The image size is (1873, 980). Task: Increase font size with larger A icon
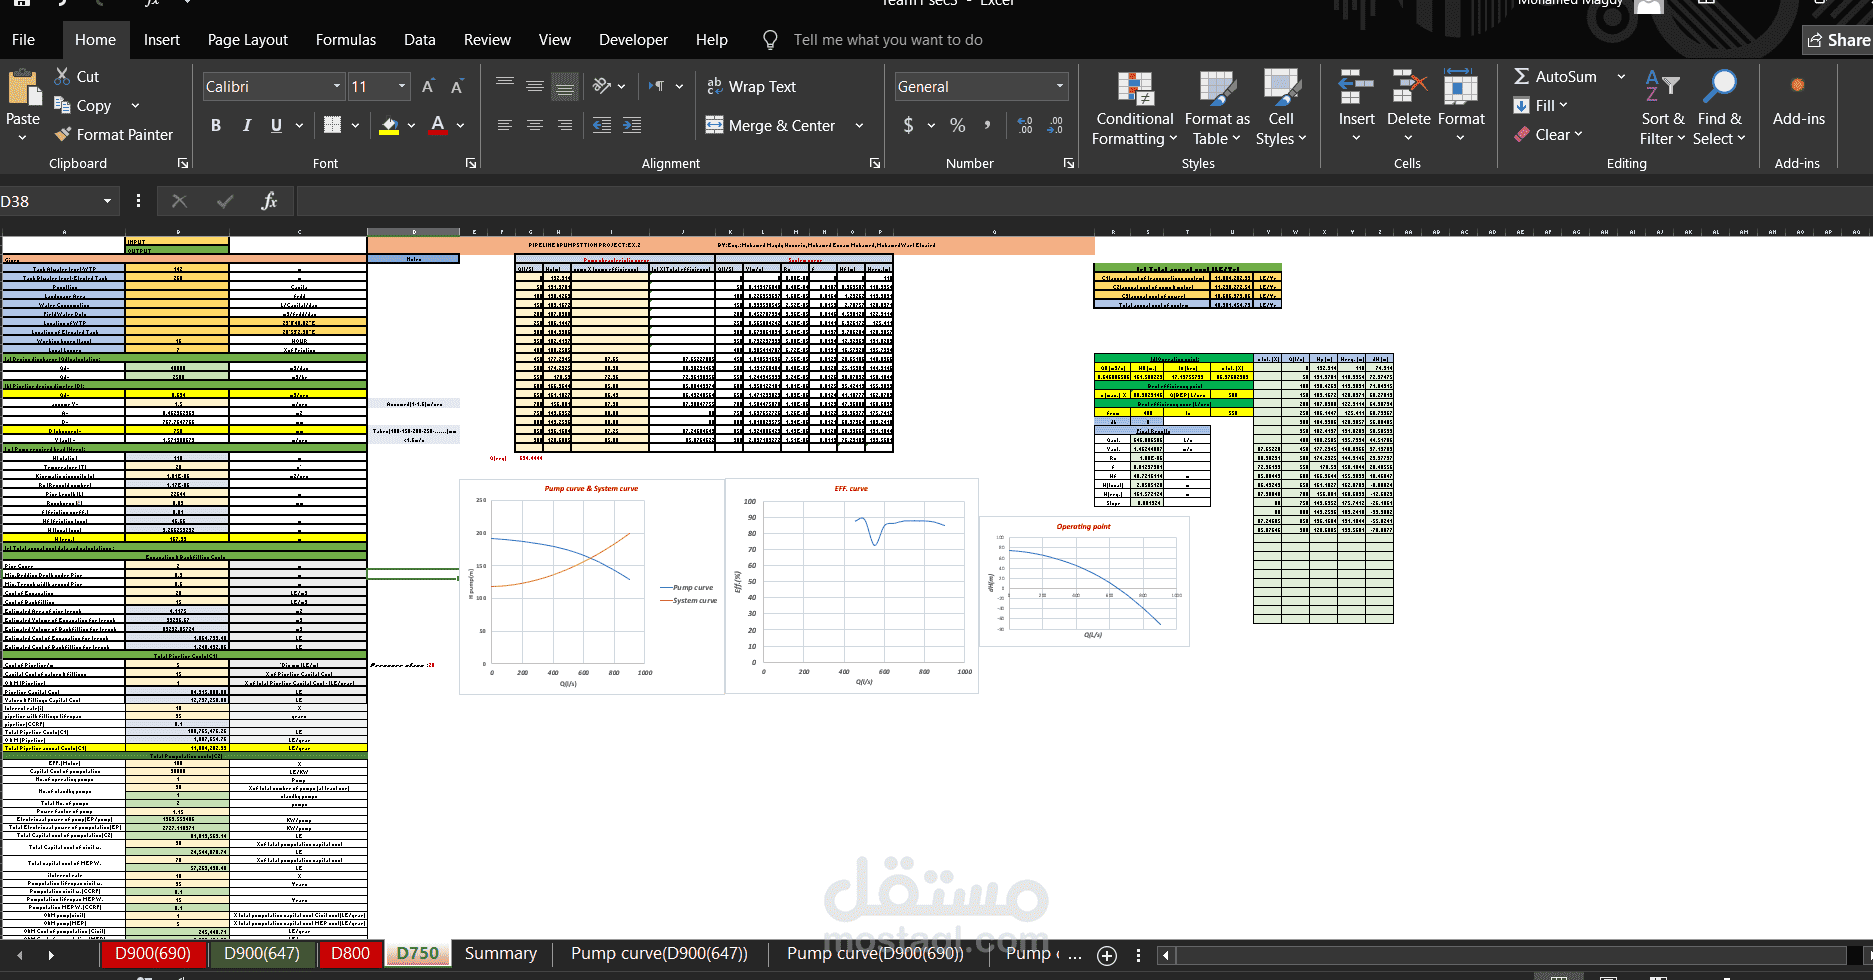click(x=427, y=87)
